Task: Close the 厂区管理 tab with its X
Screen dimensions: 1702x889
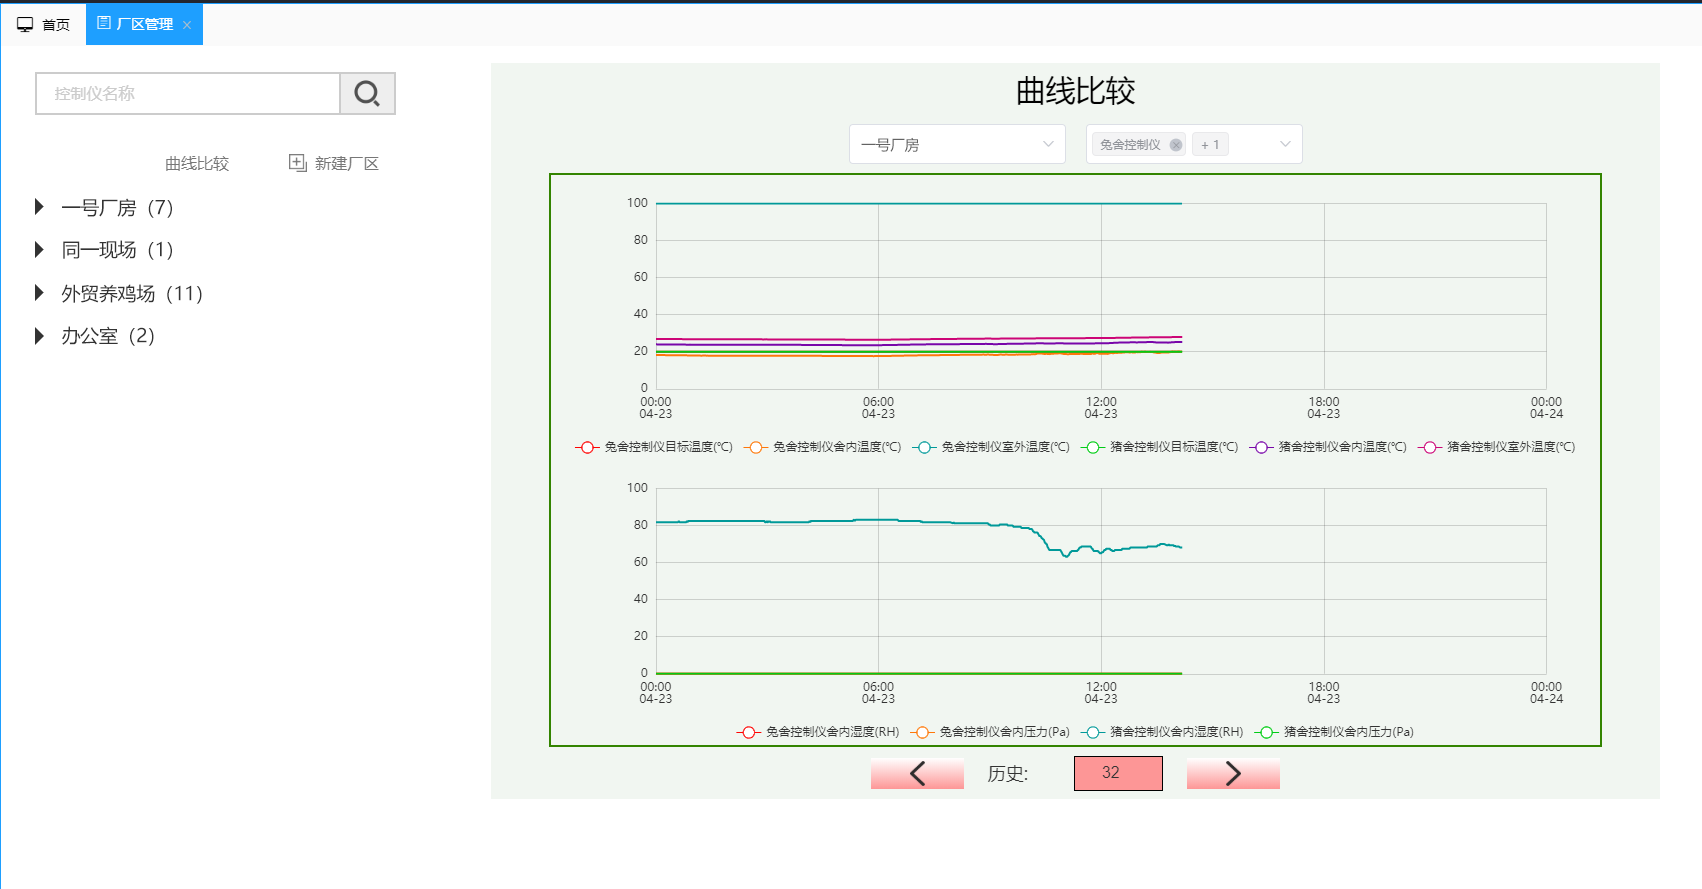Action: [187, 25]
